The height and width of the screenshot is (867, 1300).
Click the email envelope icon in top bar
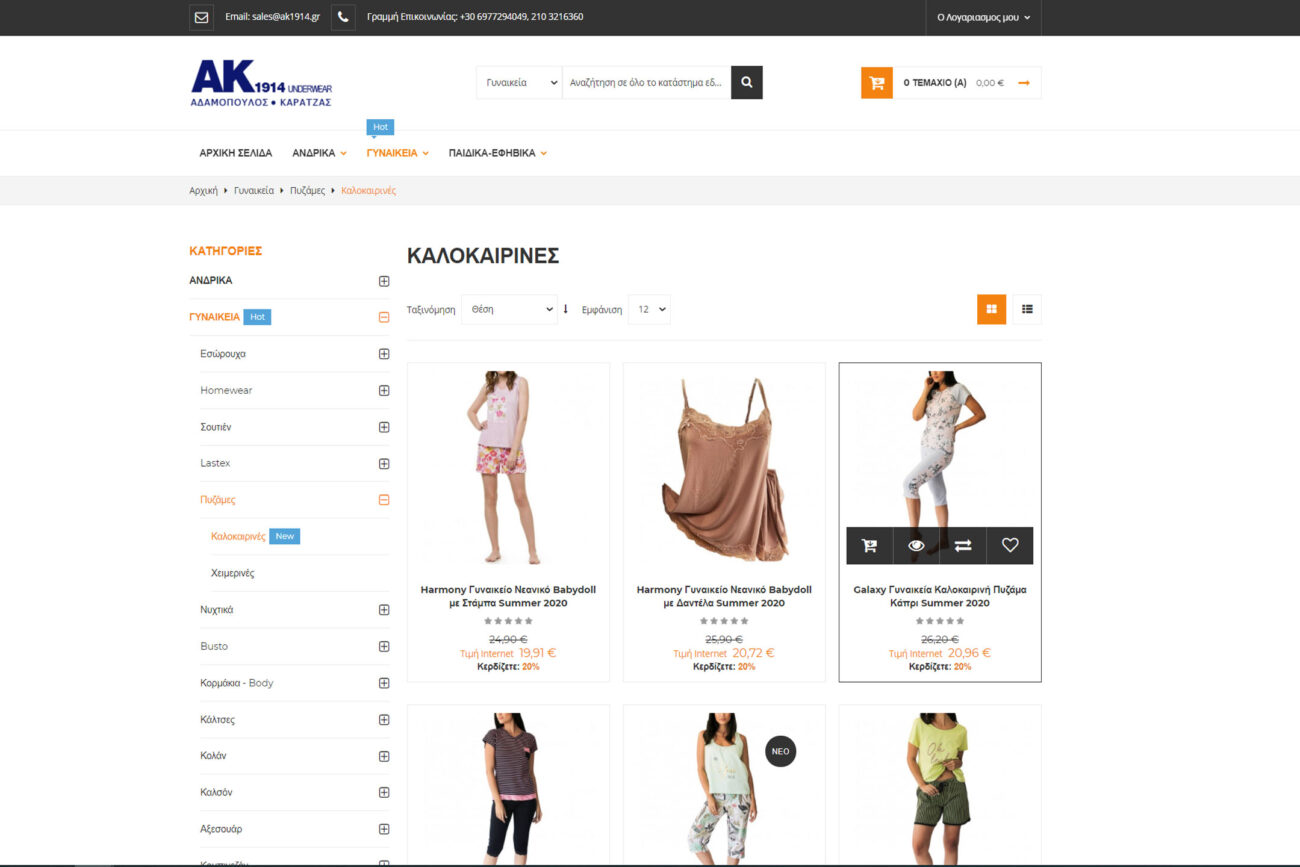point(202,17)
